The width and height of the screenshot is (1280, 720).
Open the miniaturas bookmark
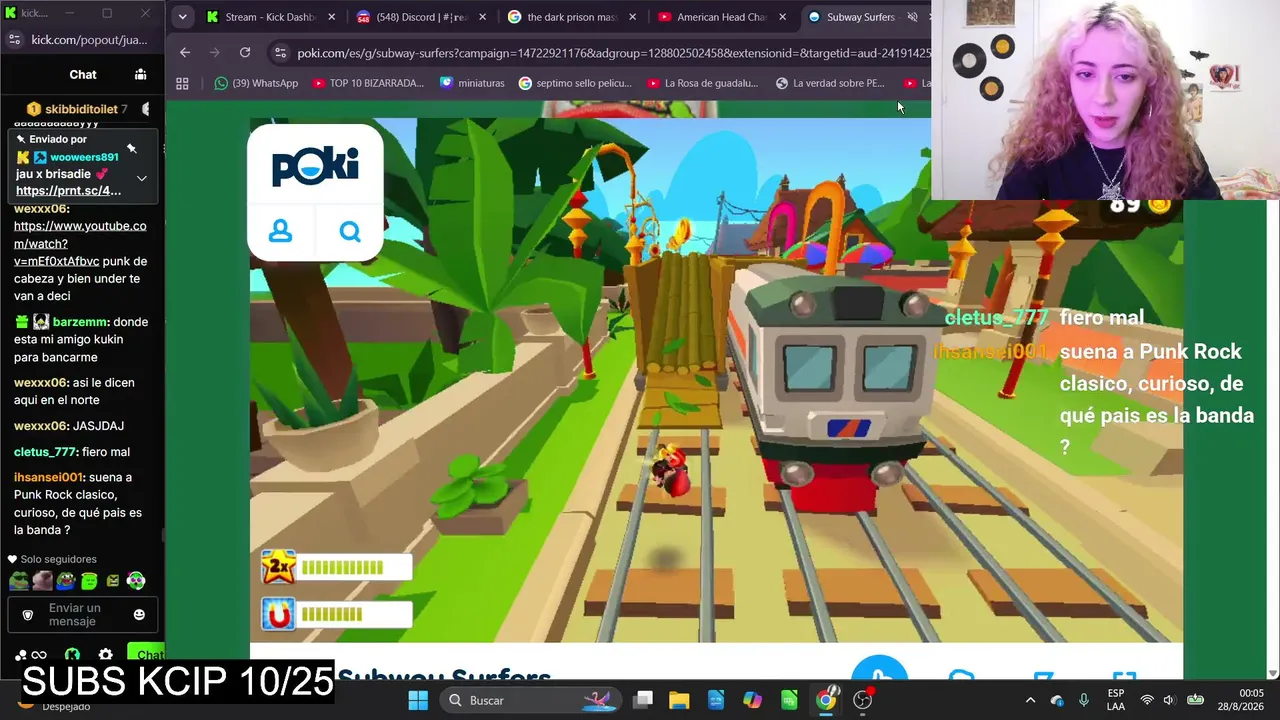point(473,83)
